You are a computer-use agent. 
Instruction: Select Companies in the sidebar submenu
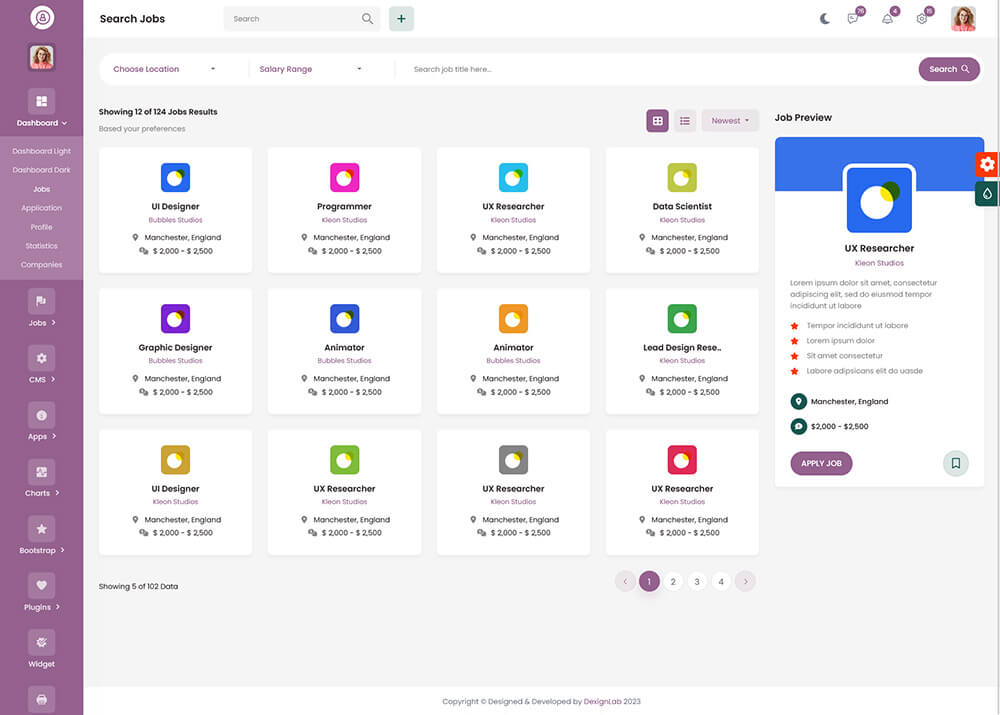41,265
